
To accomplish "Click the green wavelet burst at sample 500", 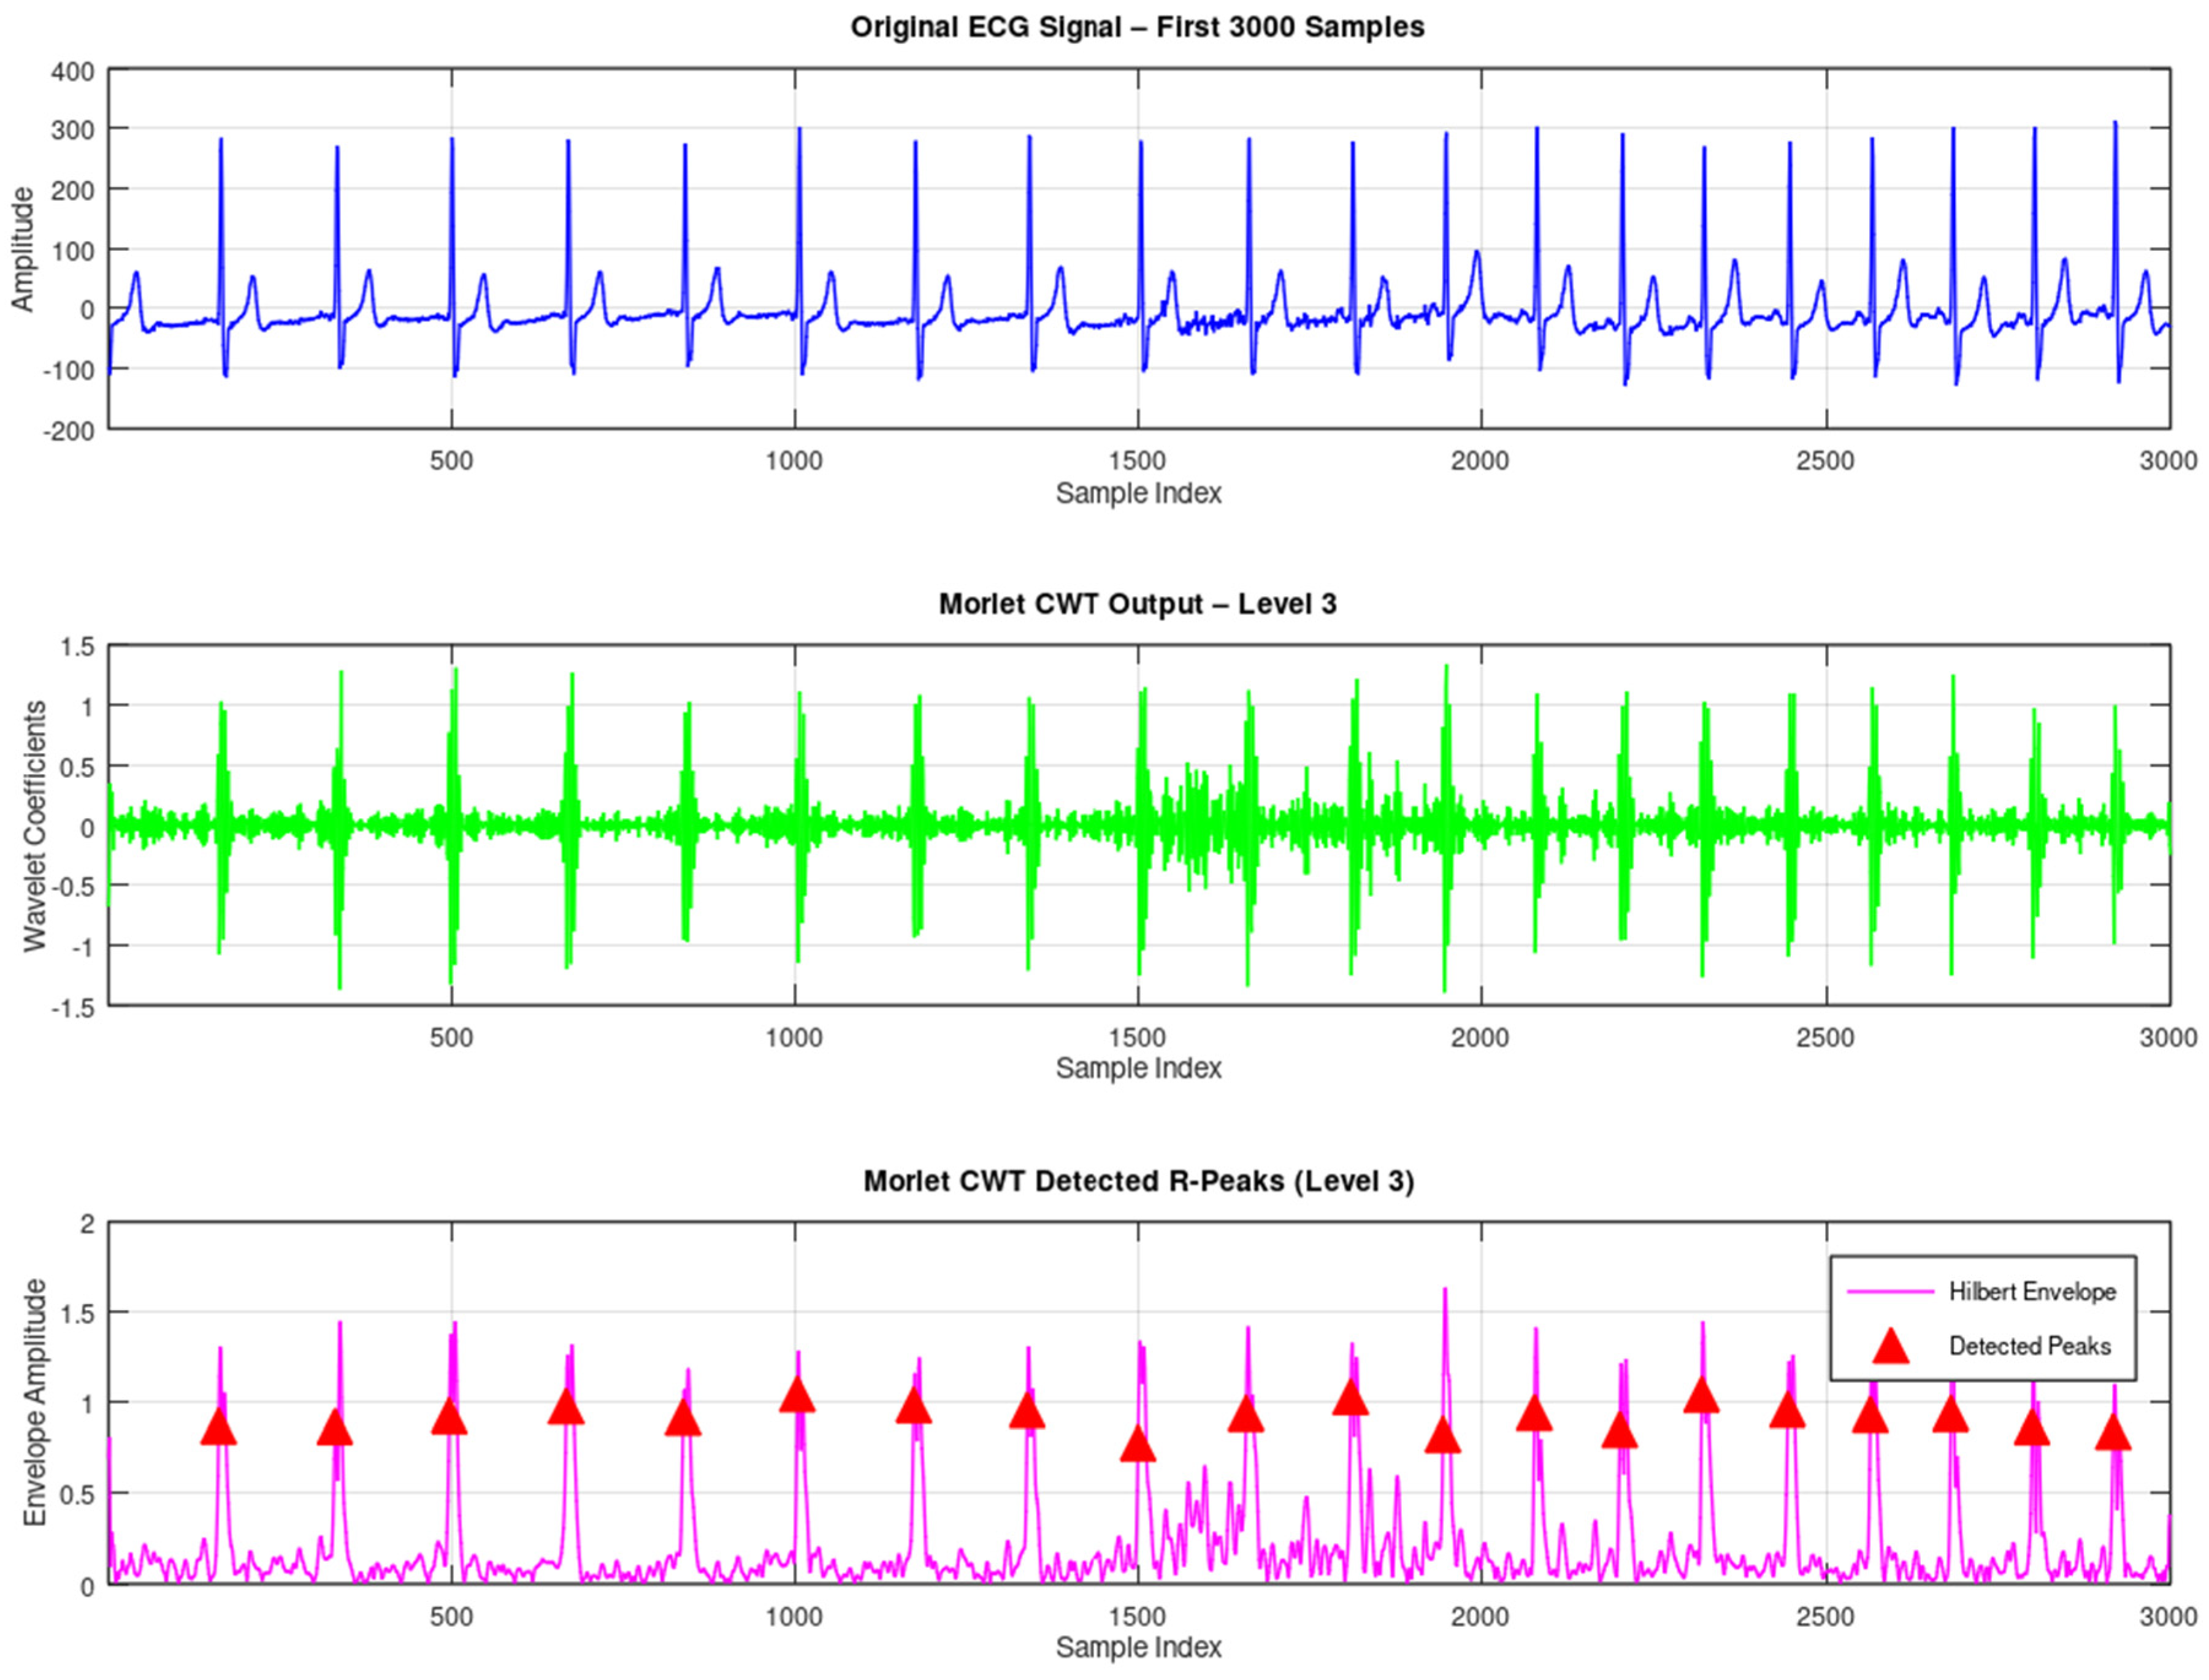I will (454, 826).
